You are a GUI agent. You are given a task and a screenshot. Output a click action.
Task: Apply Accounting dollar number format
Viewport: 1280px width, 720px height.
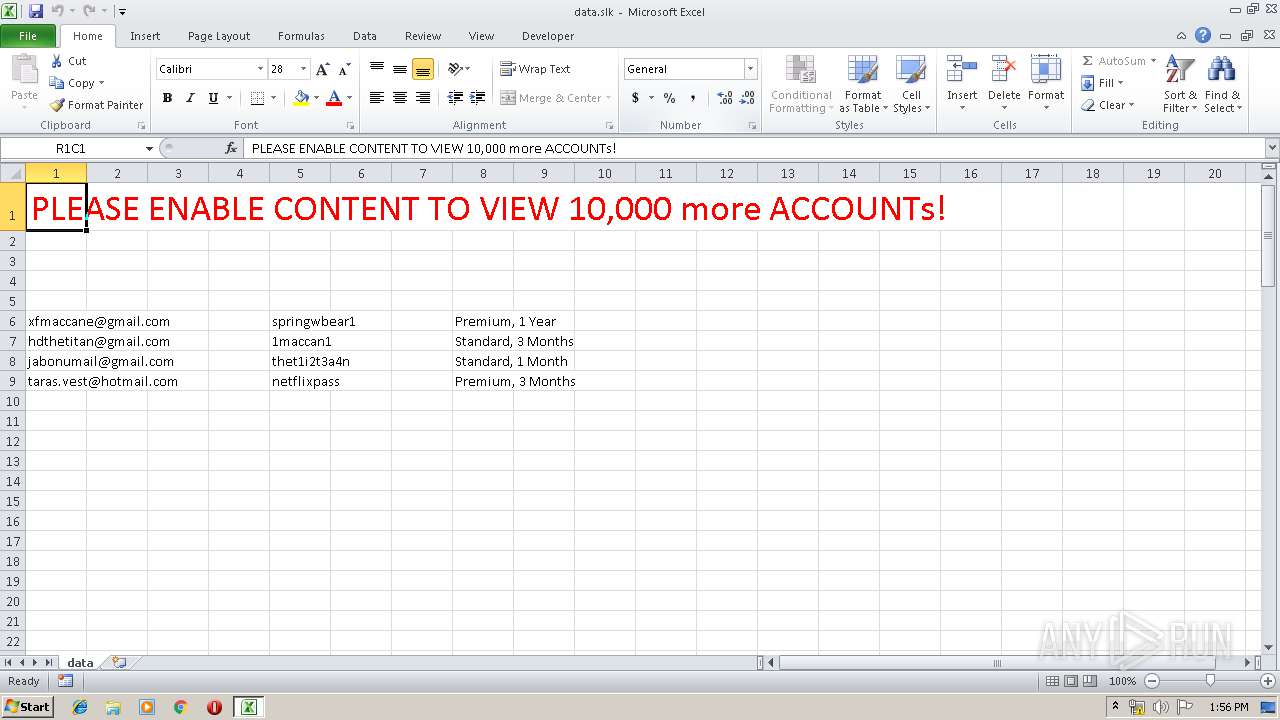(635, 98)
